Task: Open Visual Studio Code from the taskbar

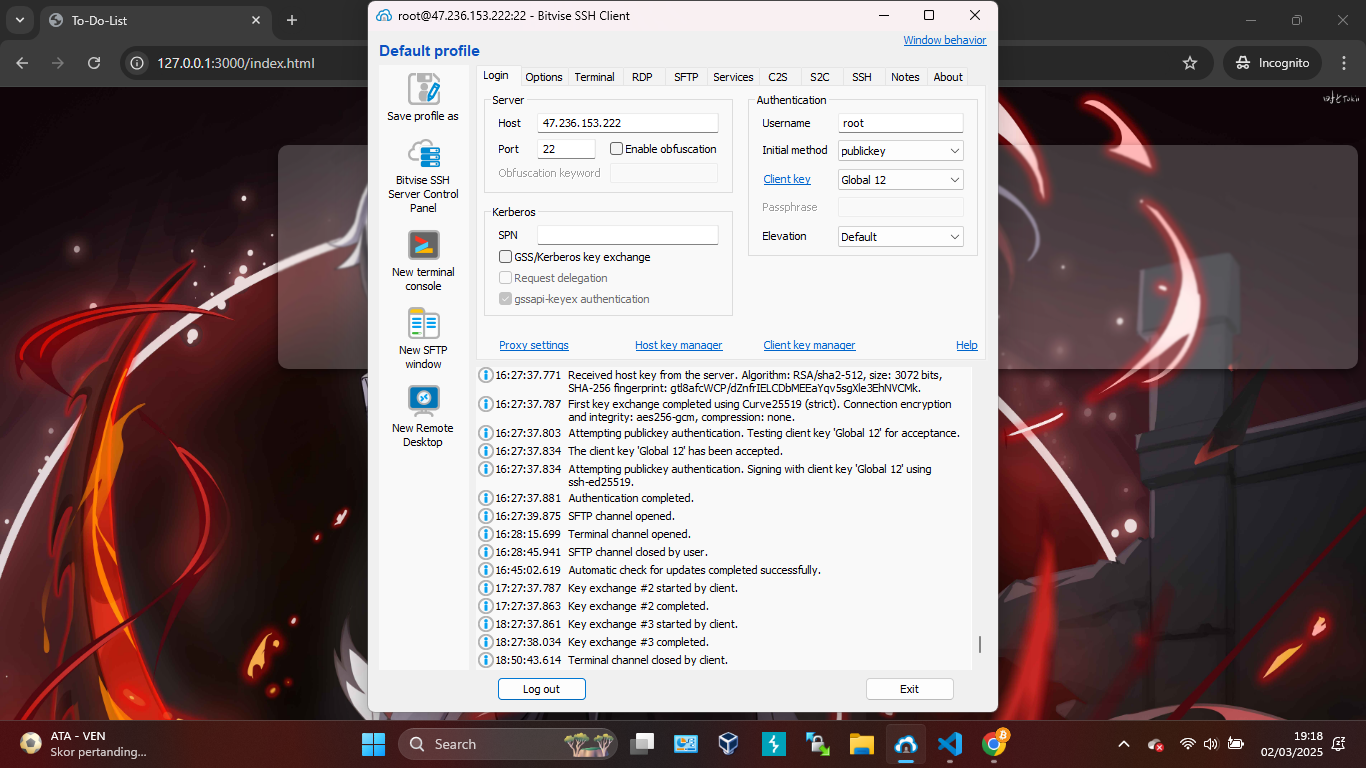Action: (x=950, y=744)
